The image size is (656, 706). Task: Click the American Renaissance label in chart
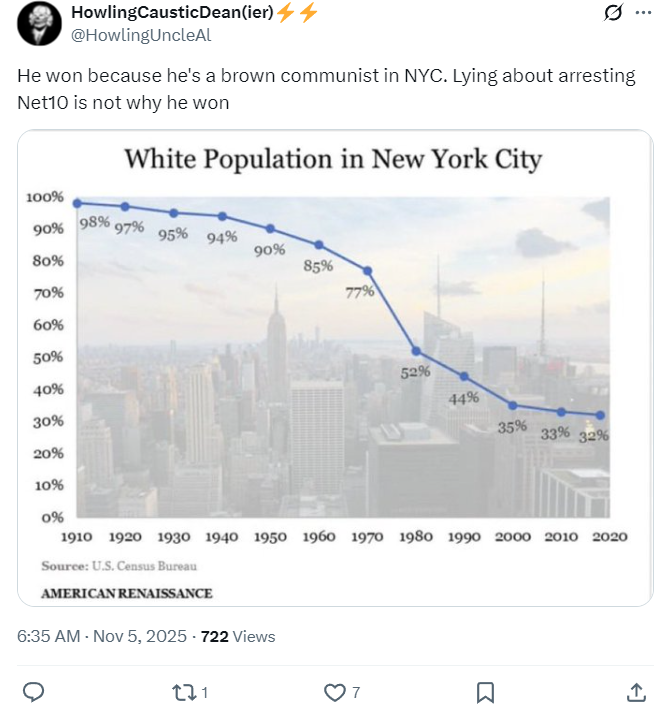point(127,593)
